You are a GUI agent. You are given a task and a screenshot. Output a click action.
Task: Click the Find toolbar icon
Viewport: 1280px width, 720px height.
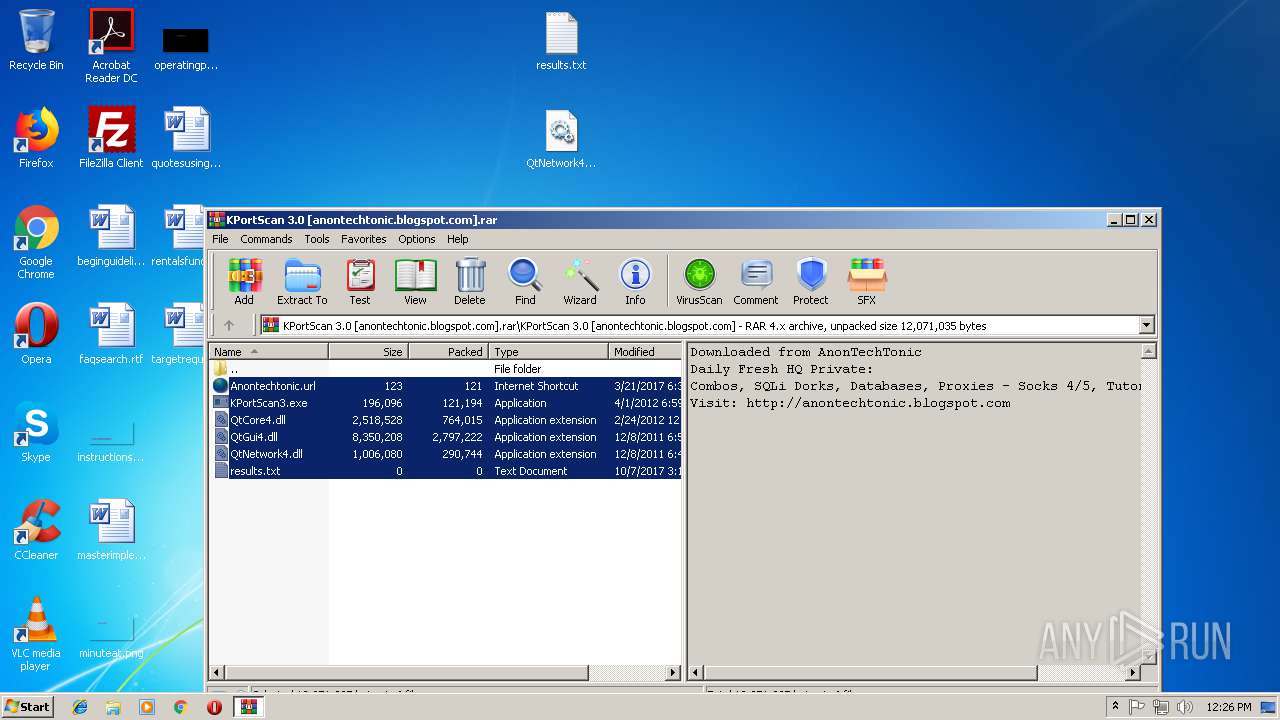click(x=525, y=281)
